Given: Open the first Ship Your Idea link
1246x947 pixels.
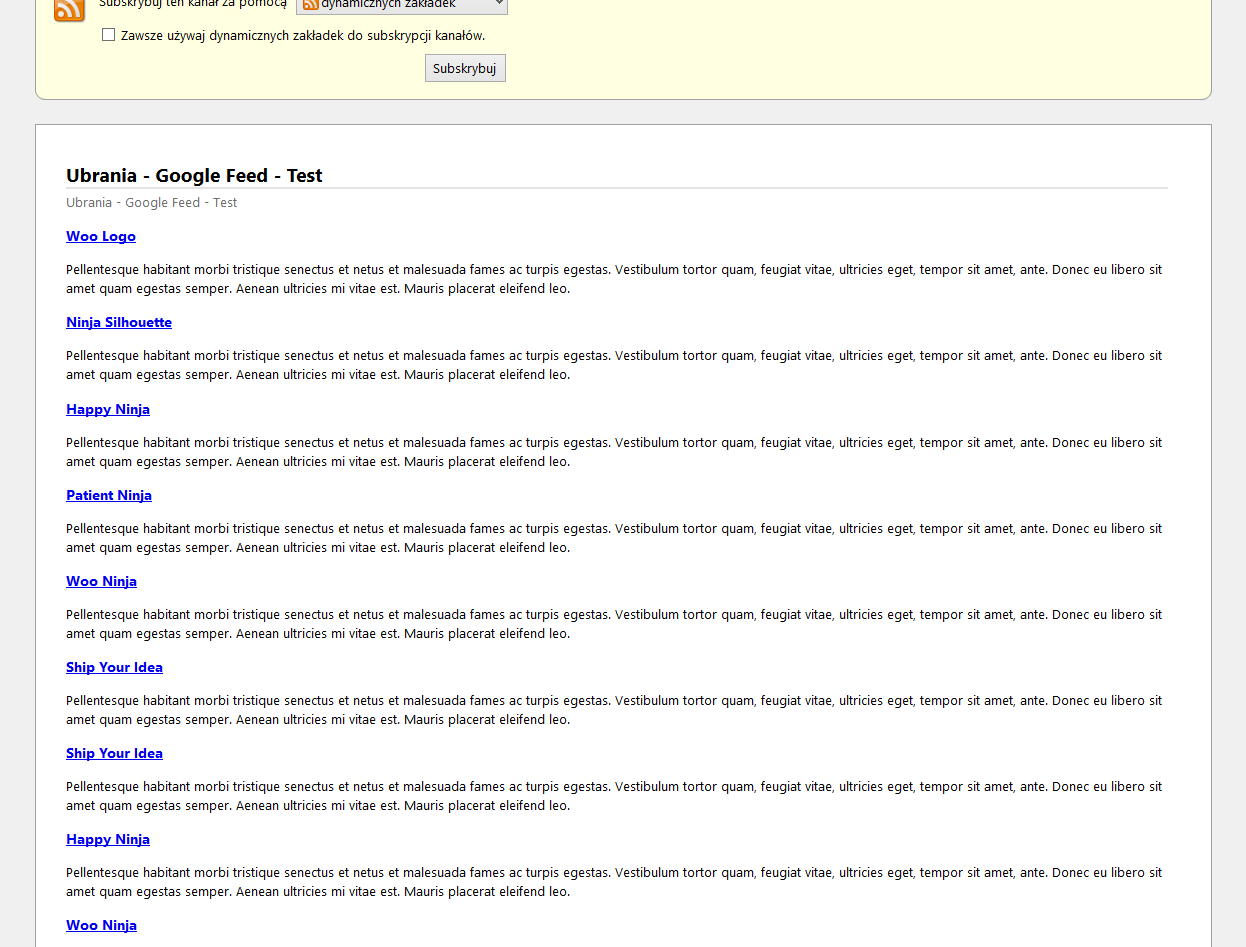Looking at the screenshot, I should pos(114,667).
